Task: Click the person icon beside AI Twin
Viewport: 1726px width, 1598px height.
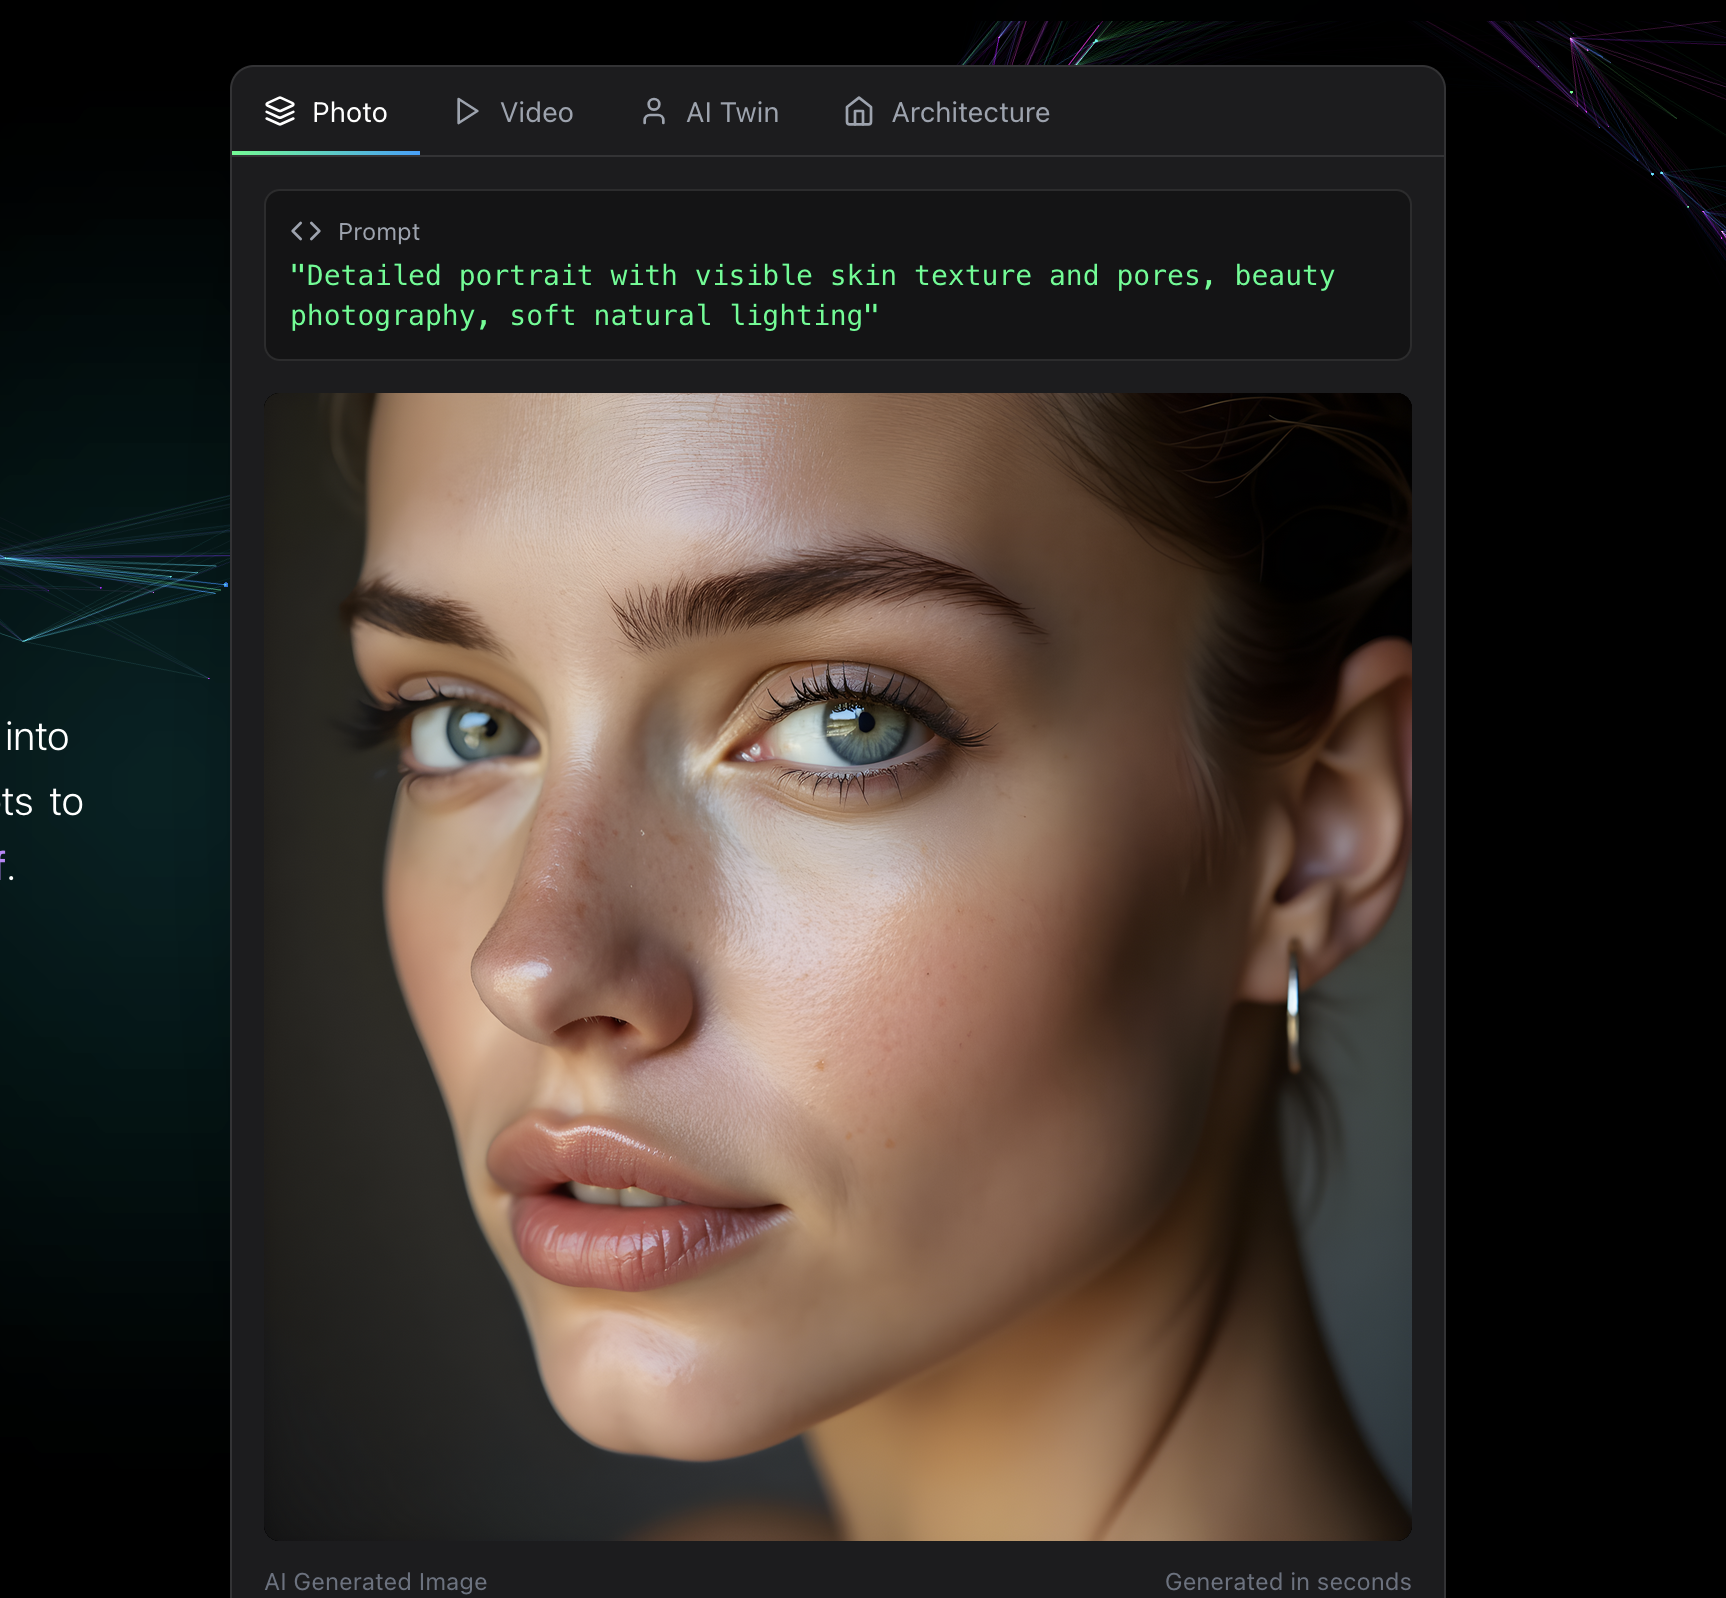Action: coord(654,111)
